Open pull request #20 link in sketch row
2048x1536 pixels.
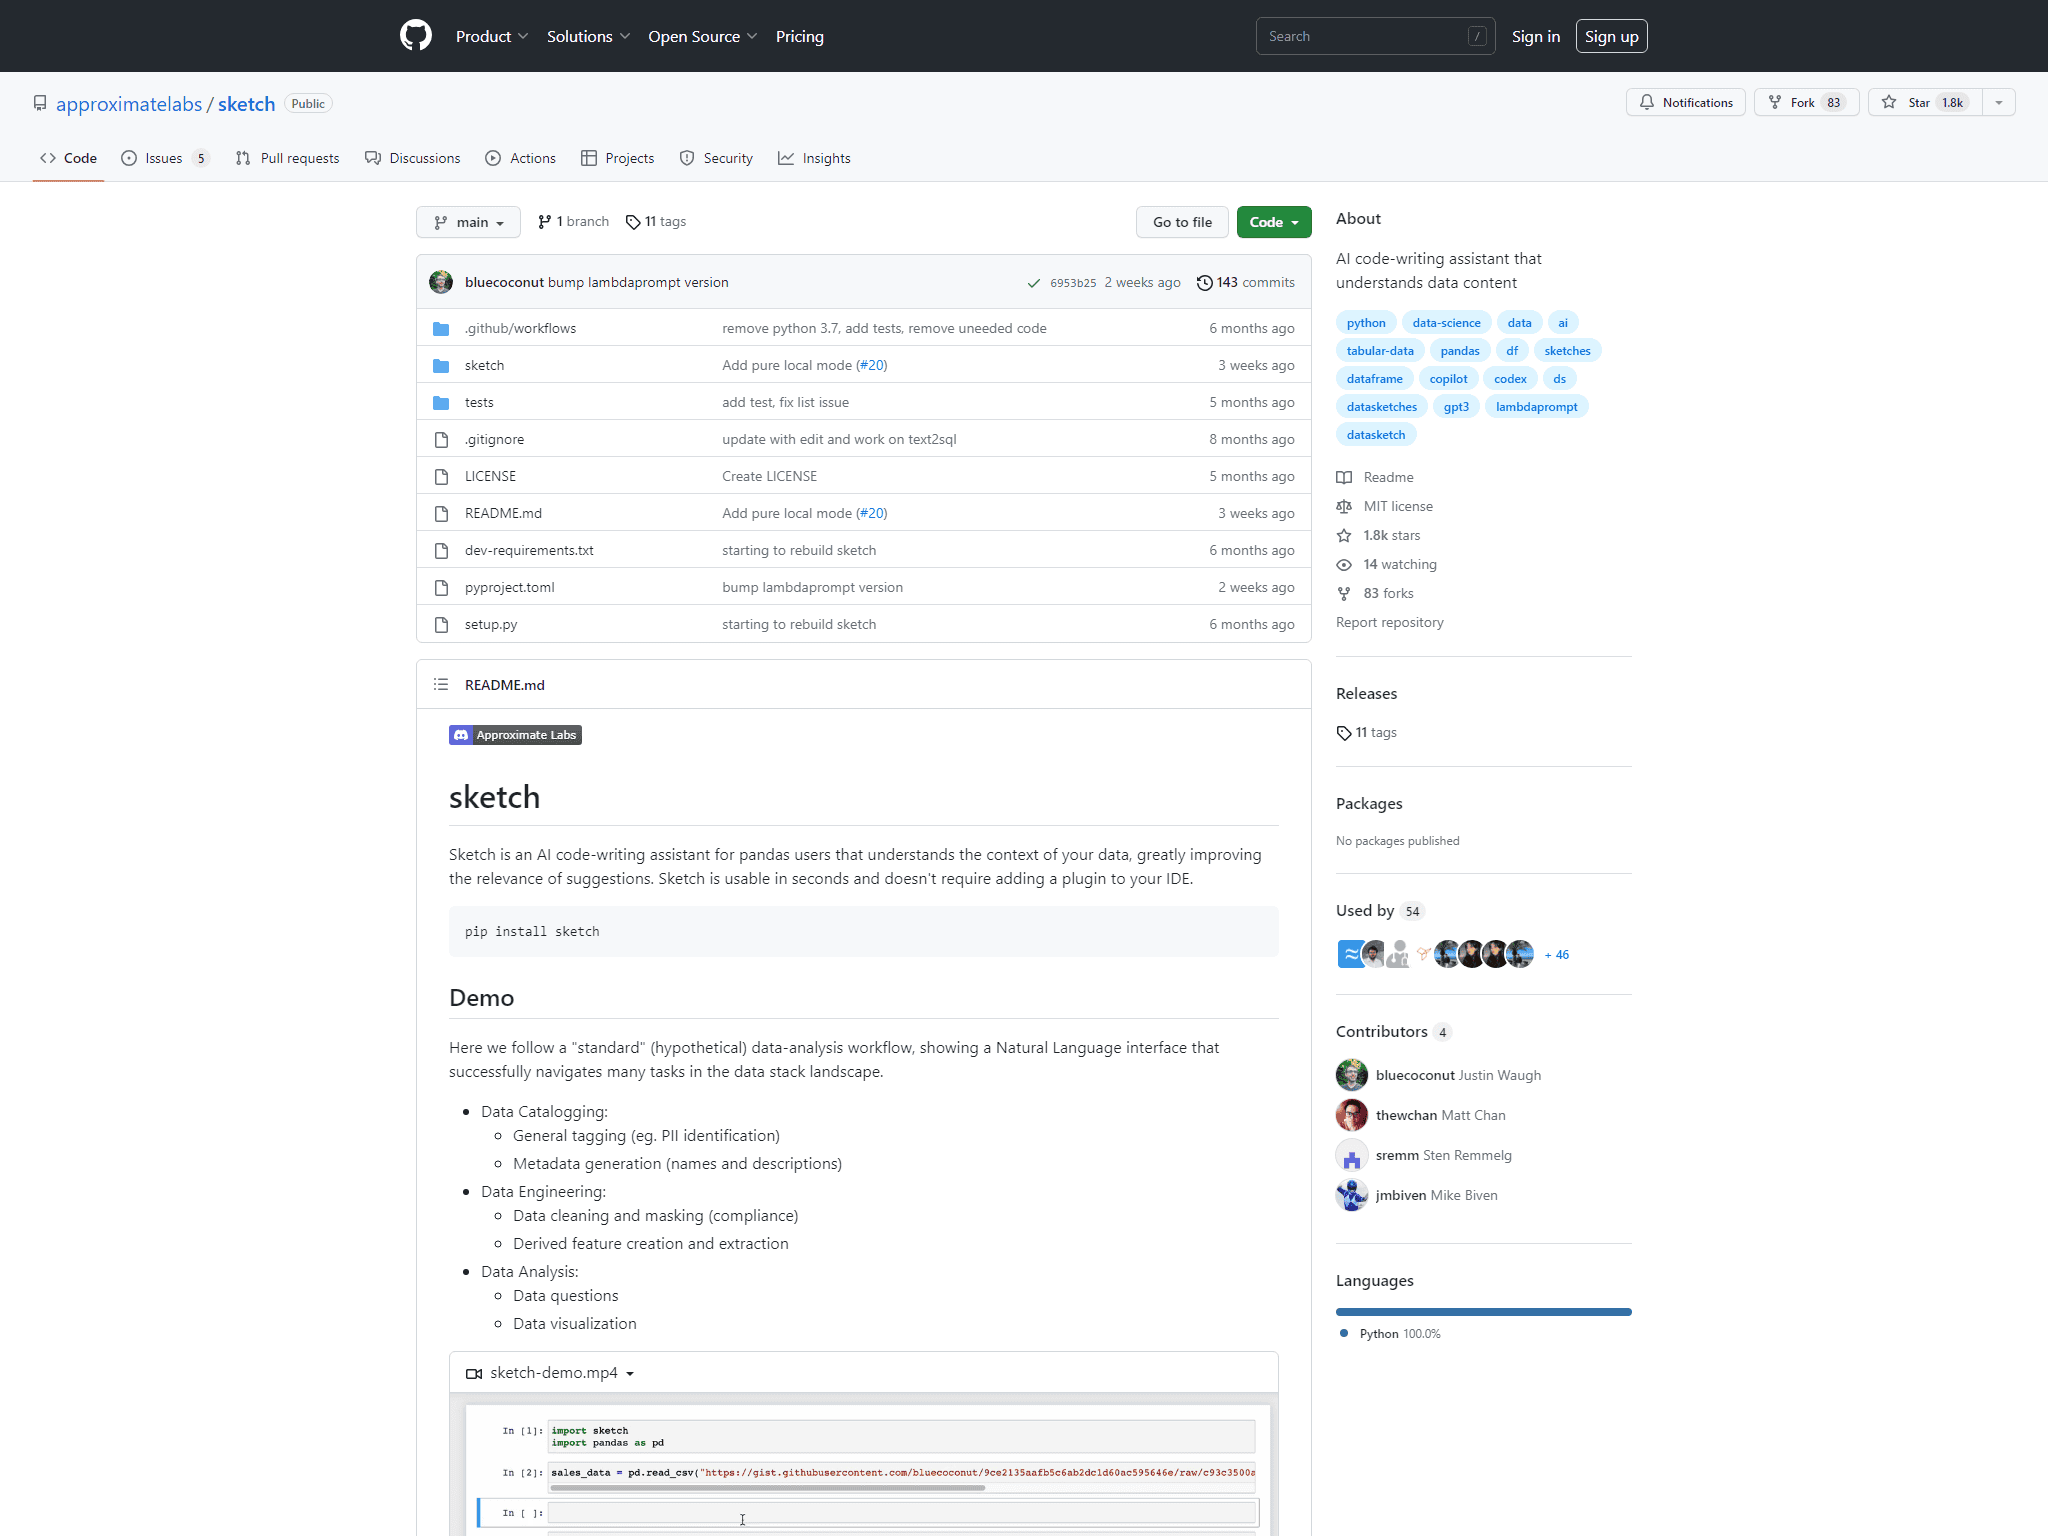[872, 366]
